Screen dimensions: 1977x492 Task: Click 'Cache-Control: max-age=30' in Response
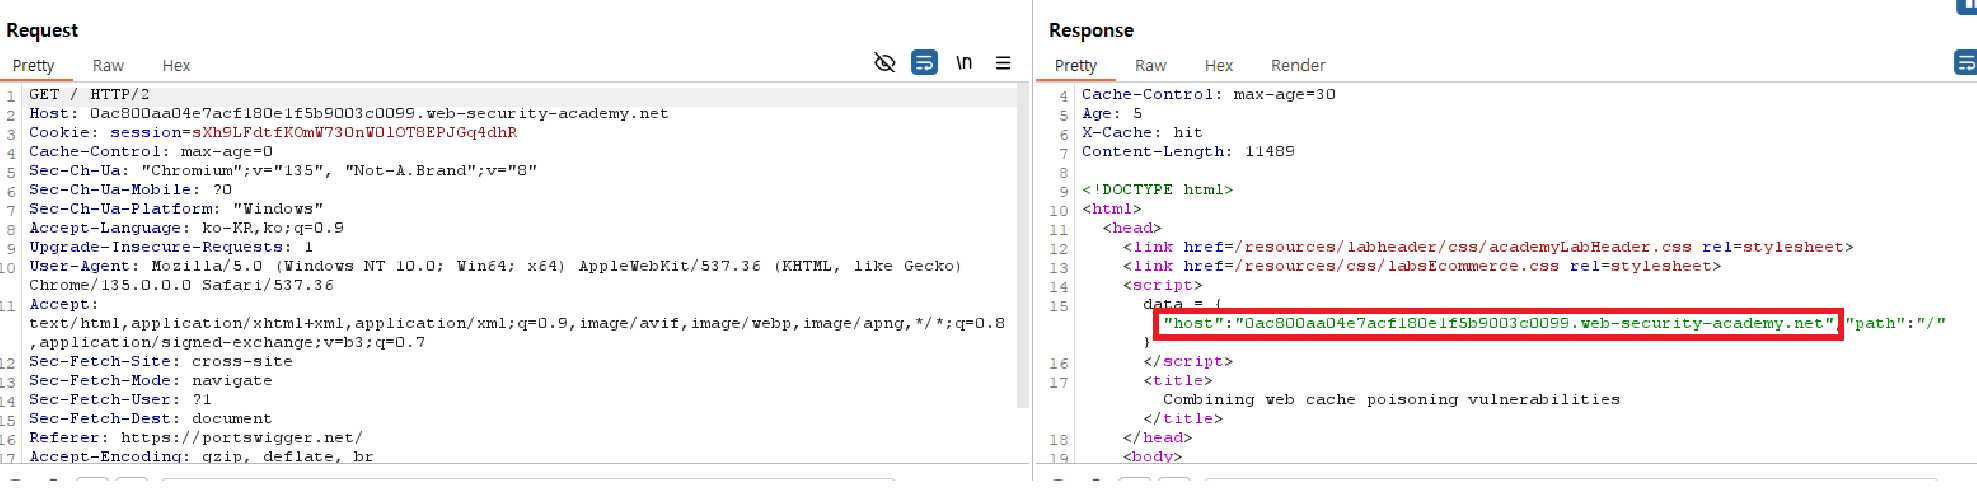coord(1208,94)
